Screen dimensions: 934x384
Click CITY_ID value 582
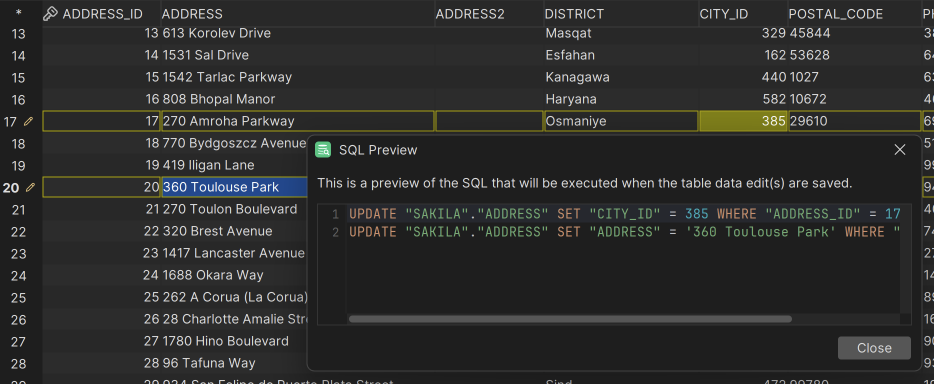[x=743, y=99]
